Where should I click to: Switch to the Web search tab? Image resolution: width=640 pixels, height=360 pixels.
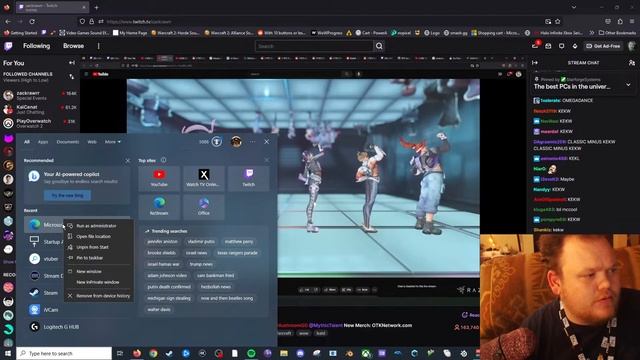[x=92, y=142]
